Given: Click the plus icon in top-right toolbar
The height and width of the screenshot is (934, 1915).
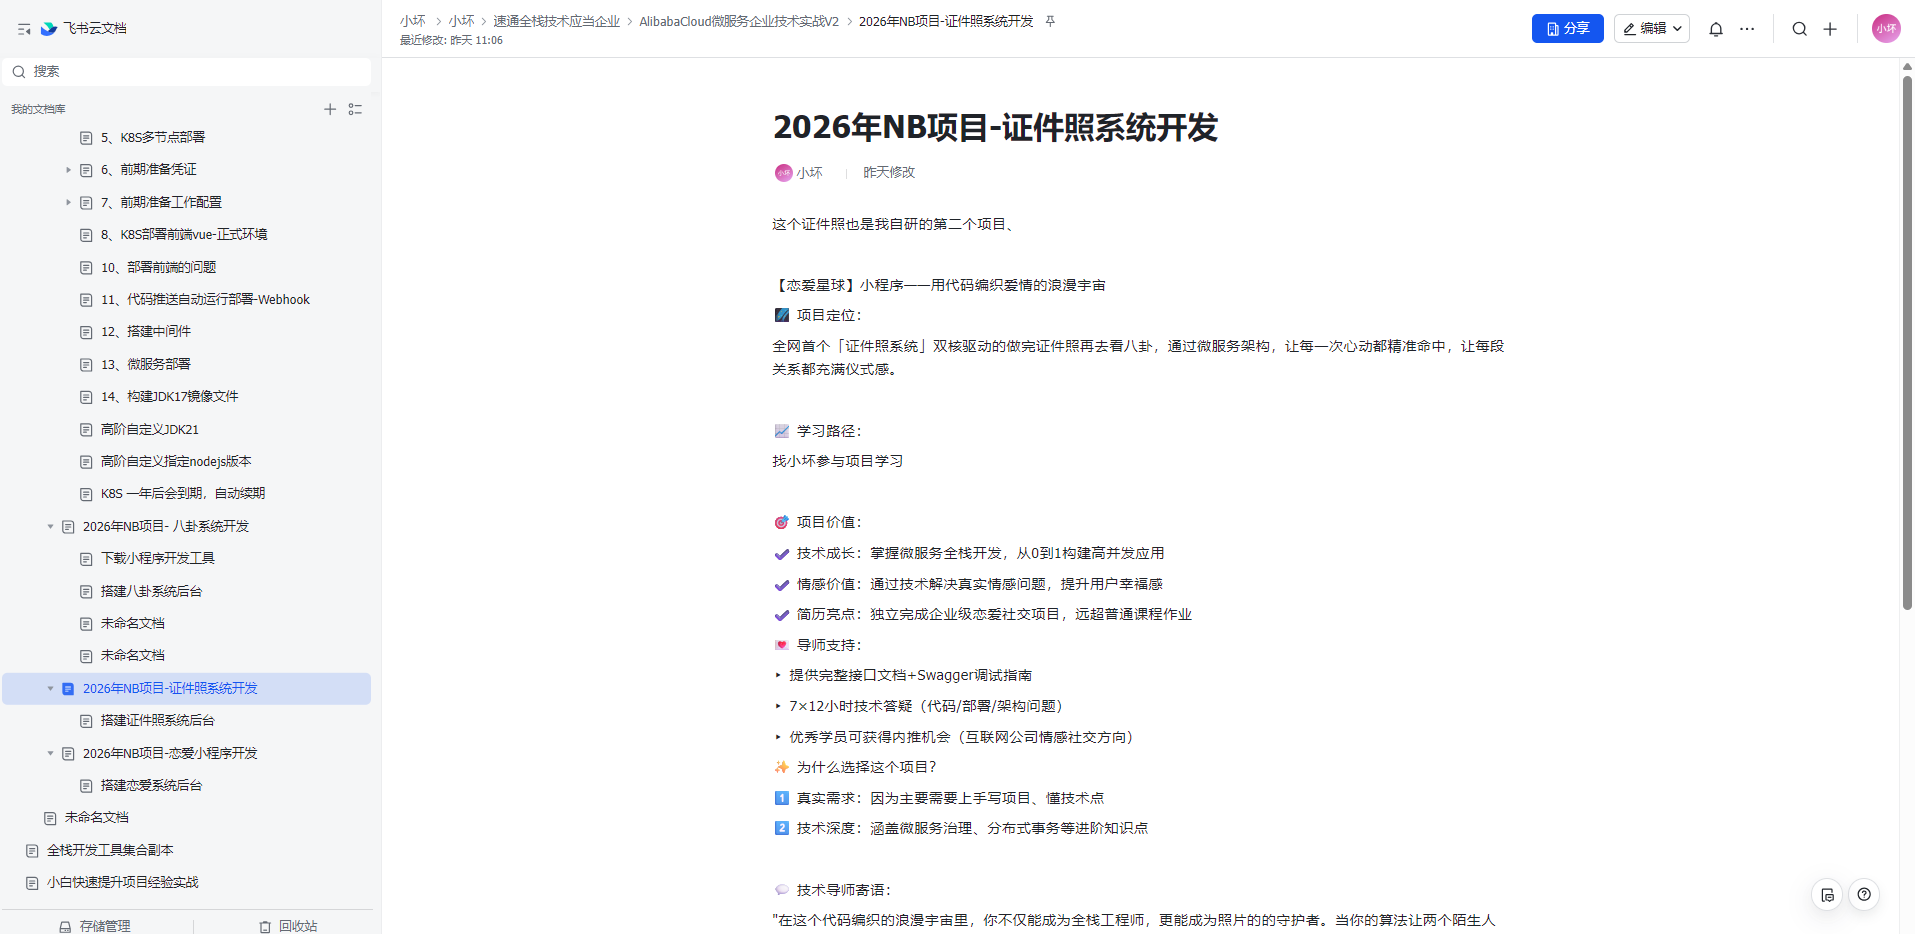Looking at the screenshot, I should 1830,29.
